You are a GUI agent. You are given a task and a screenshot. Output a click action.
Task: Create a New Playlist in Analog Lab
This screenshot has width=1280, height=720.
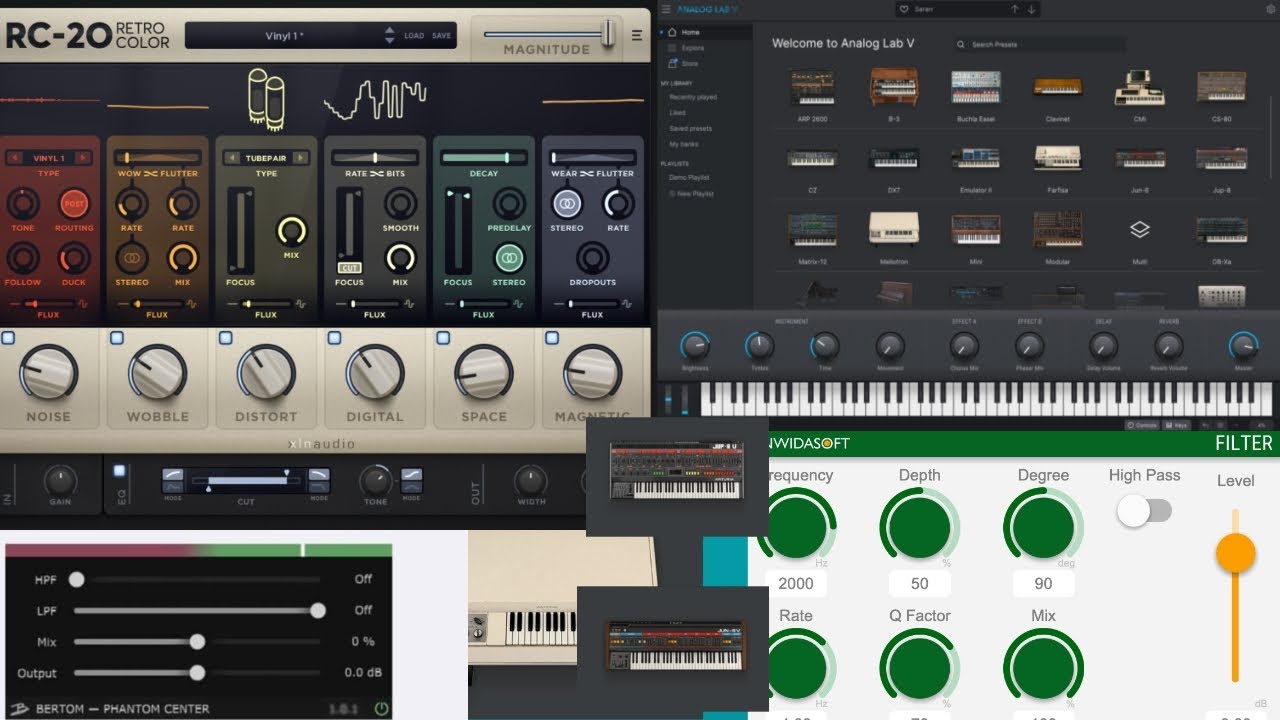[x=693, y=193]
